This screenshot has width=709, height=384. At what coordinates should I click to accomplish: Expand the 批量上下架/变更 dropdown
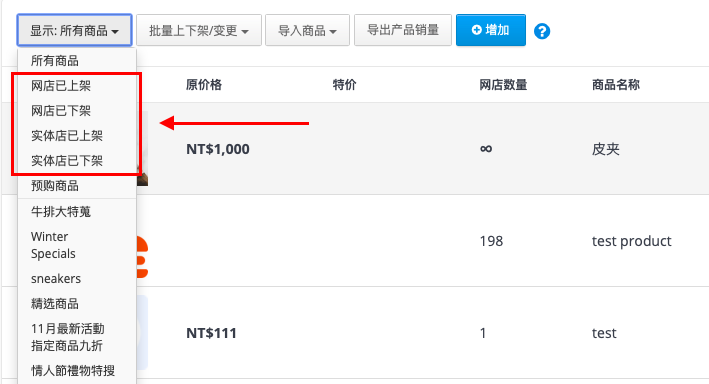tap(199, 30)
